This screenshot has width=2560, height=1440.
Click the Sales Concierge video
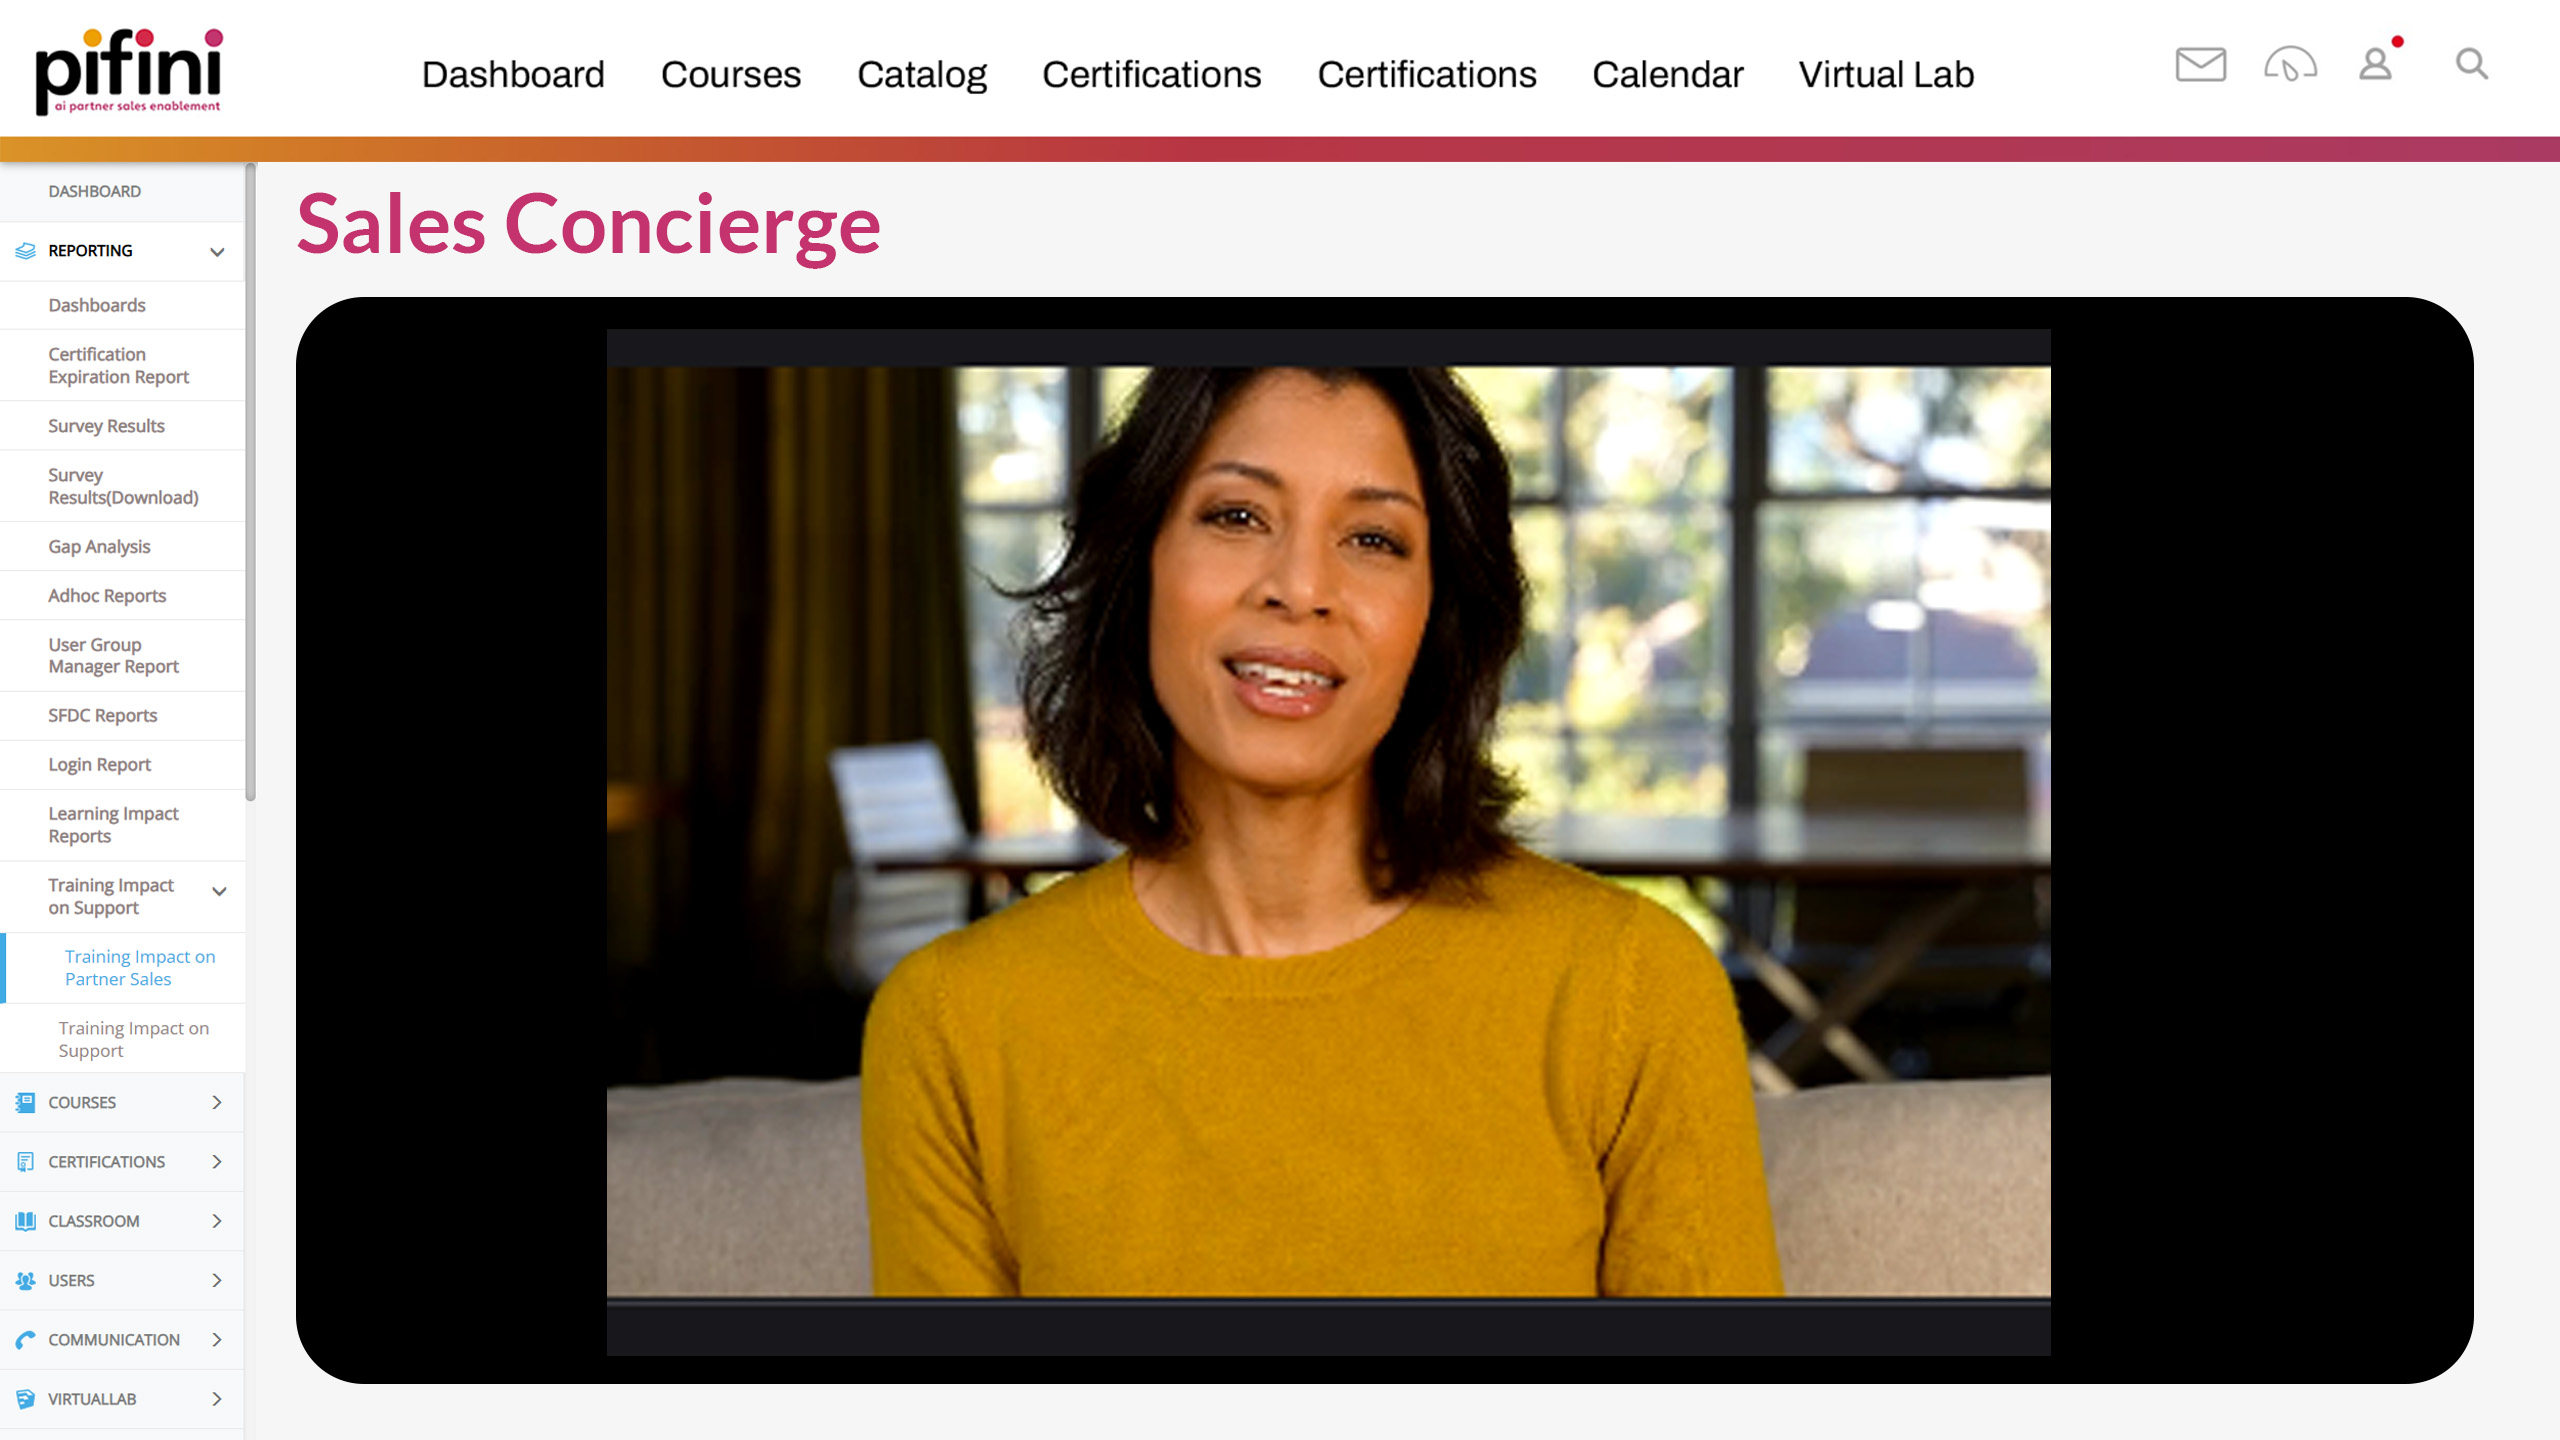1328,842
